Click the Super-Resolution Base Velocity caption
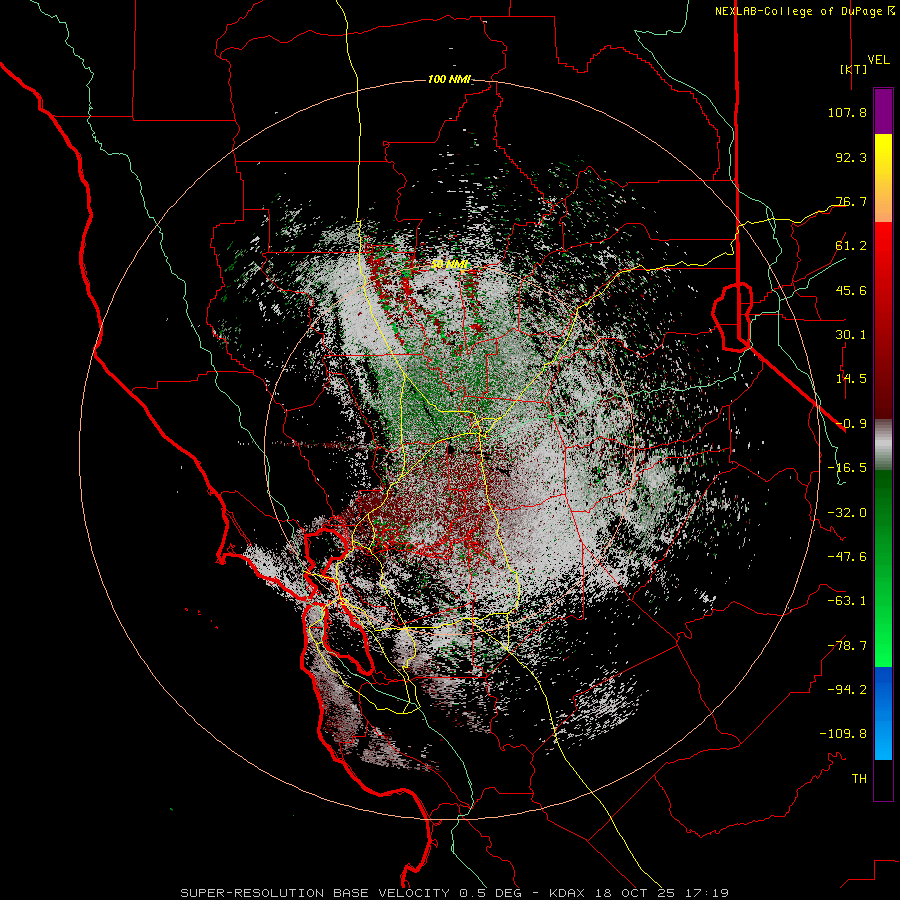The image size is (900, 900). (454, 893)
